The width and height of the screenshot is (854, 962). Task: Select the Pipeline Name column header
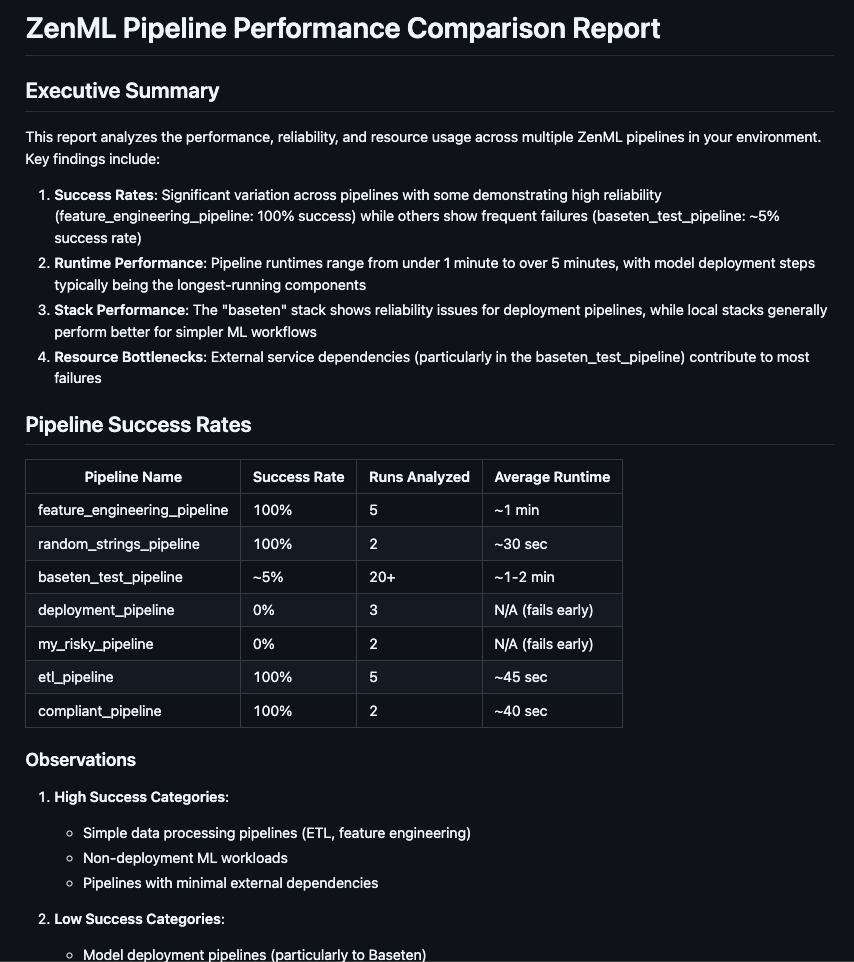(133, 477)
